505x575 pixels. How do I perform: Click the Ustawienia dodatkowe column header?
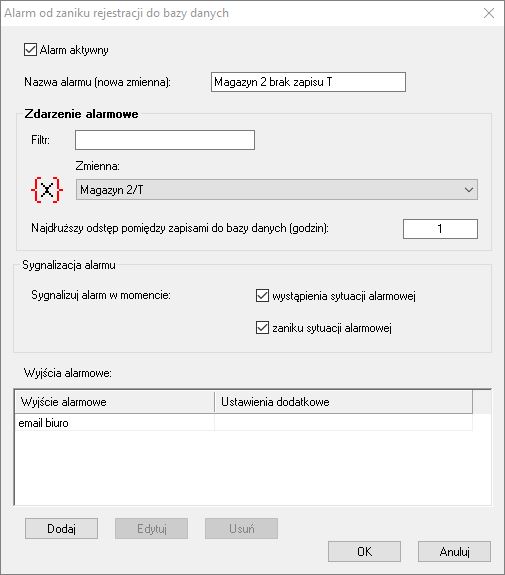click(x=343, y=402)
